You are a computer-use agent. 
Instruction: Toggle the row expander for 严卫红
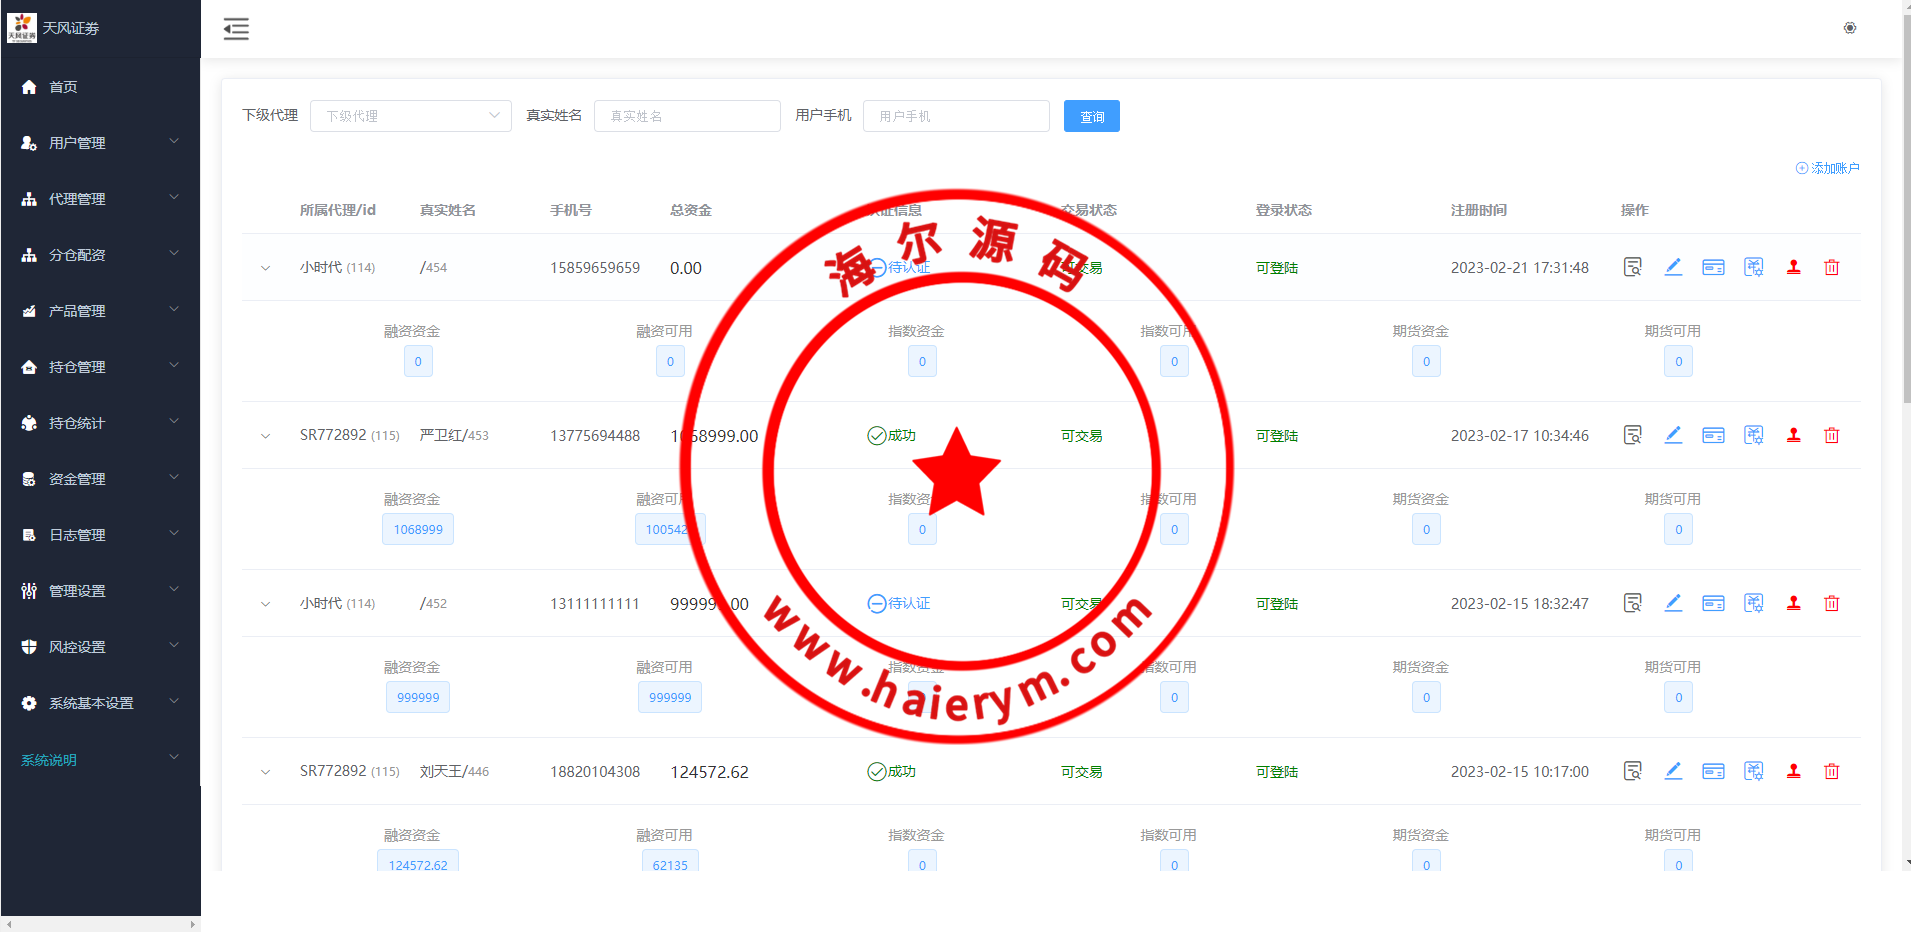click(265, 436)
